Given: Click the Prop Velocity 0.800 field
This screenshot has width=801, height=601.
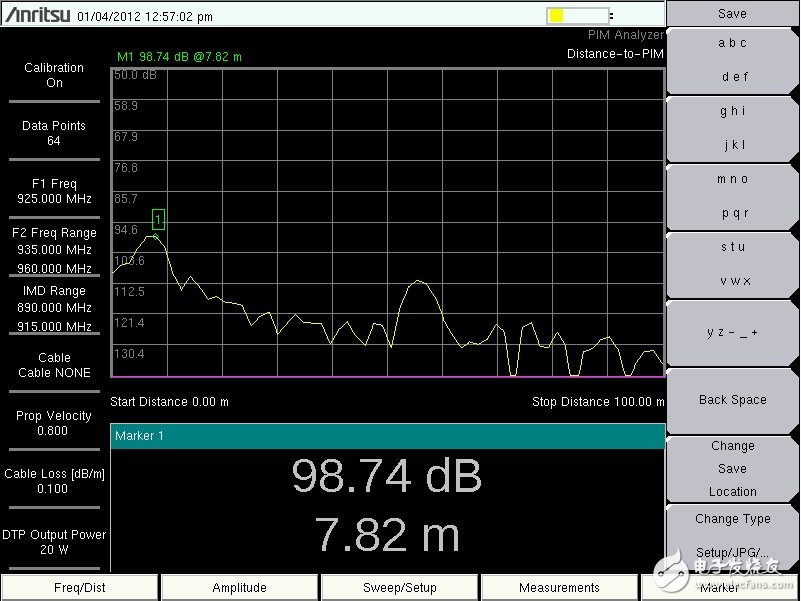Looking at the screenshot, I should tap(54, 423).
